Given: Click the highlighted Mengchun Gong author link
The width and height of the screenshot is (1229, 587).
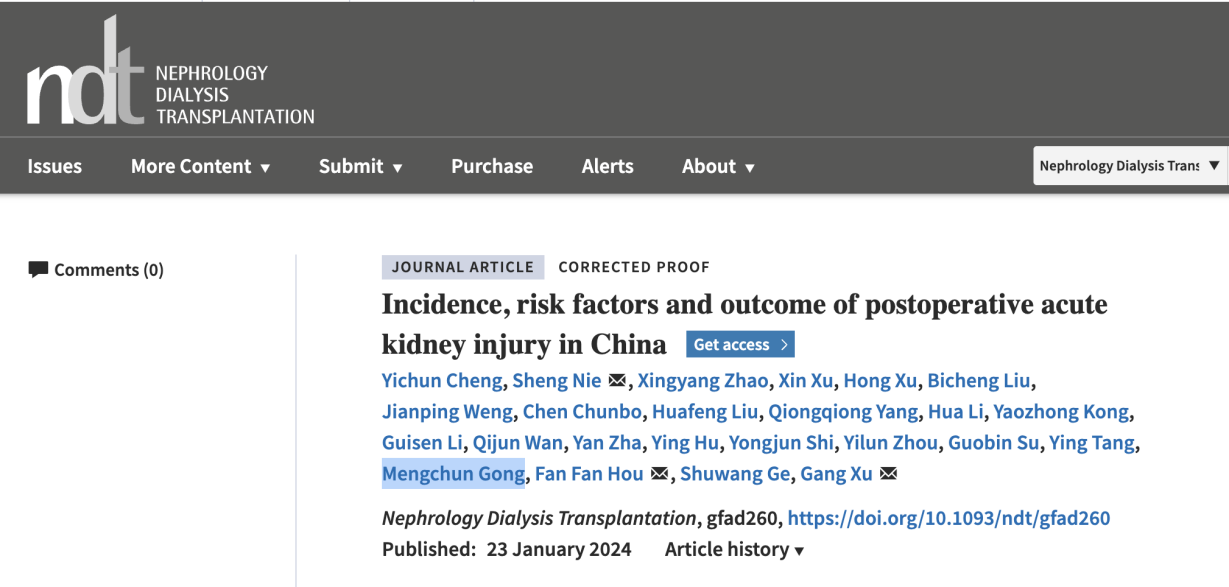Looking at the screenshot, I should pos(453,474).
